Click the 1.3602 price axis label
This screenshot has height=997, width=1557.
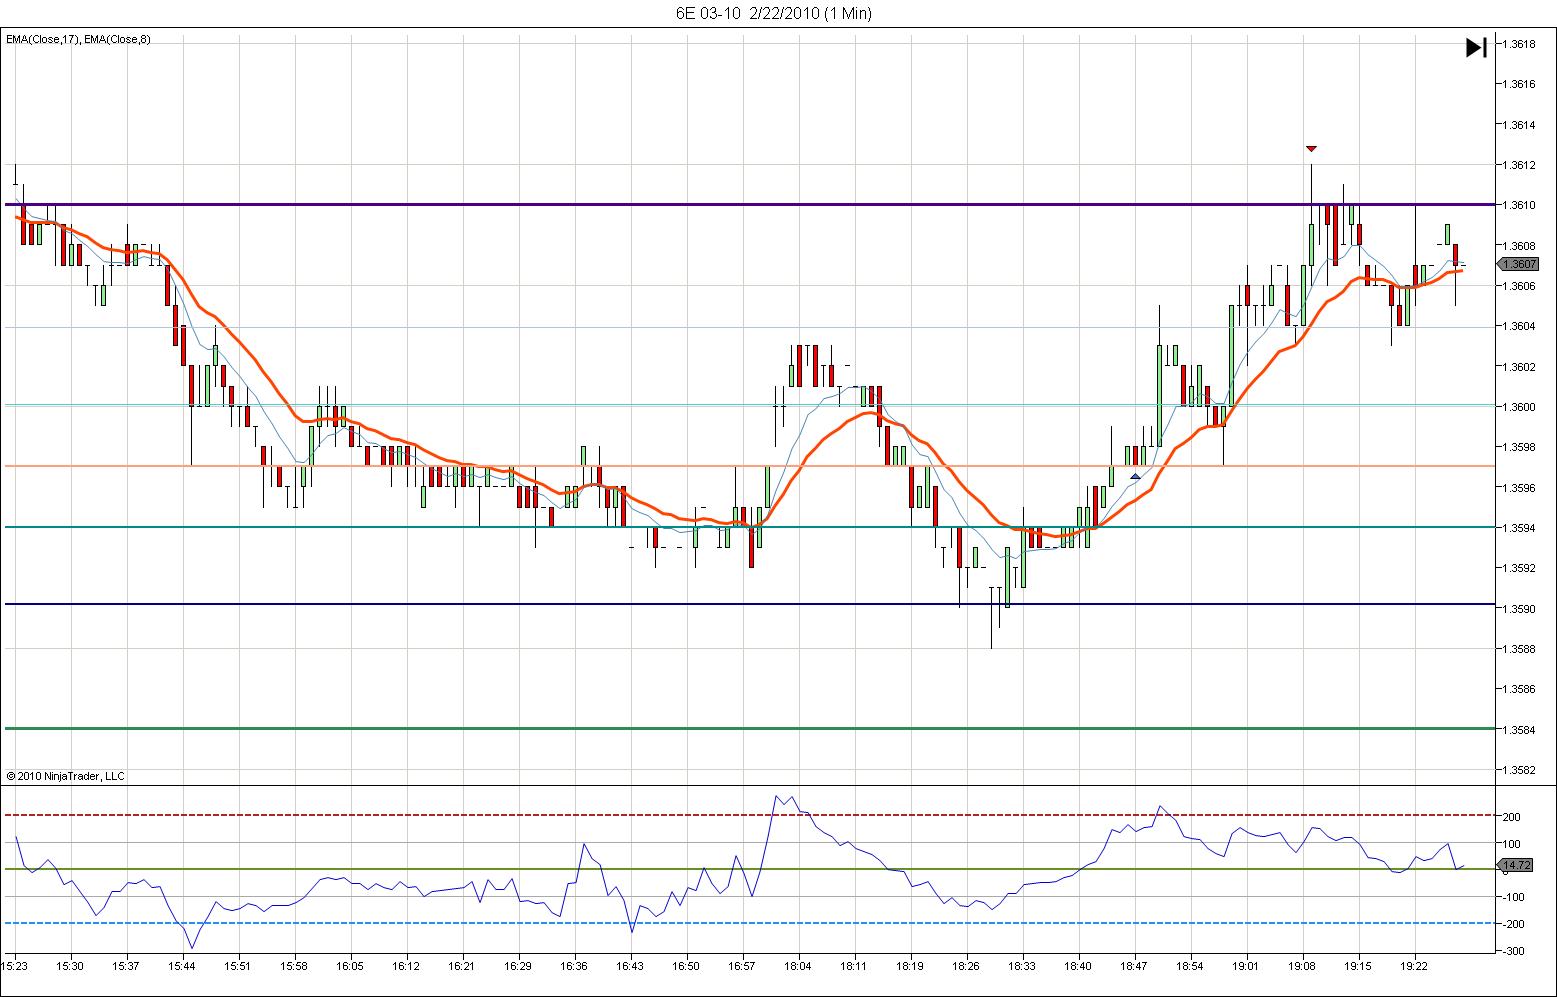pyautogui.click(x=1520, y=367)
